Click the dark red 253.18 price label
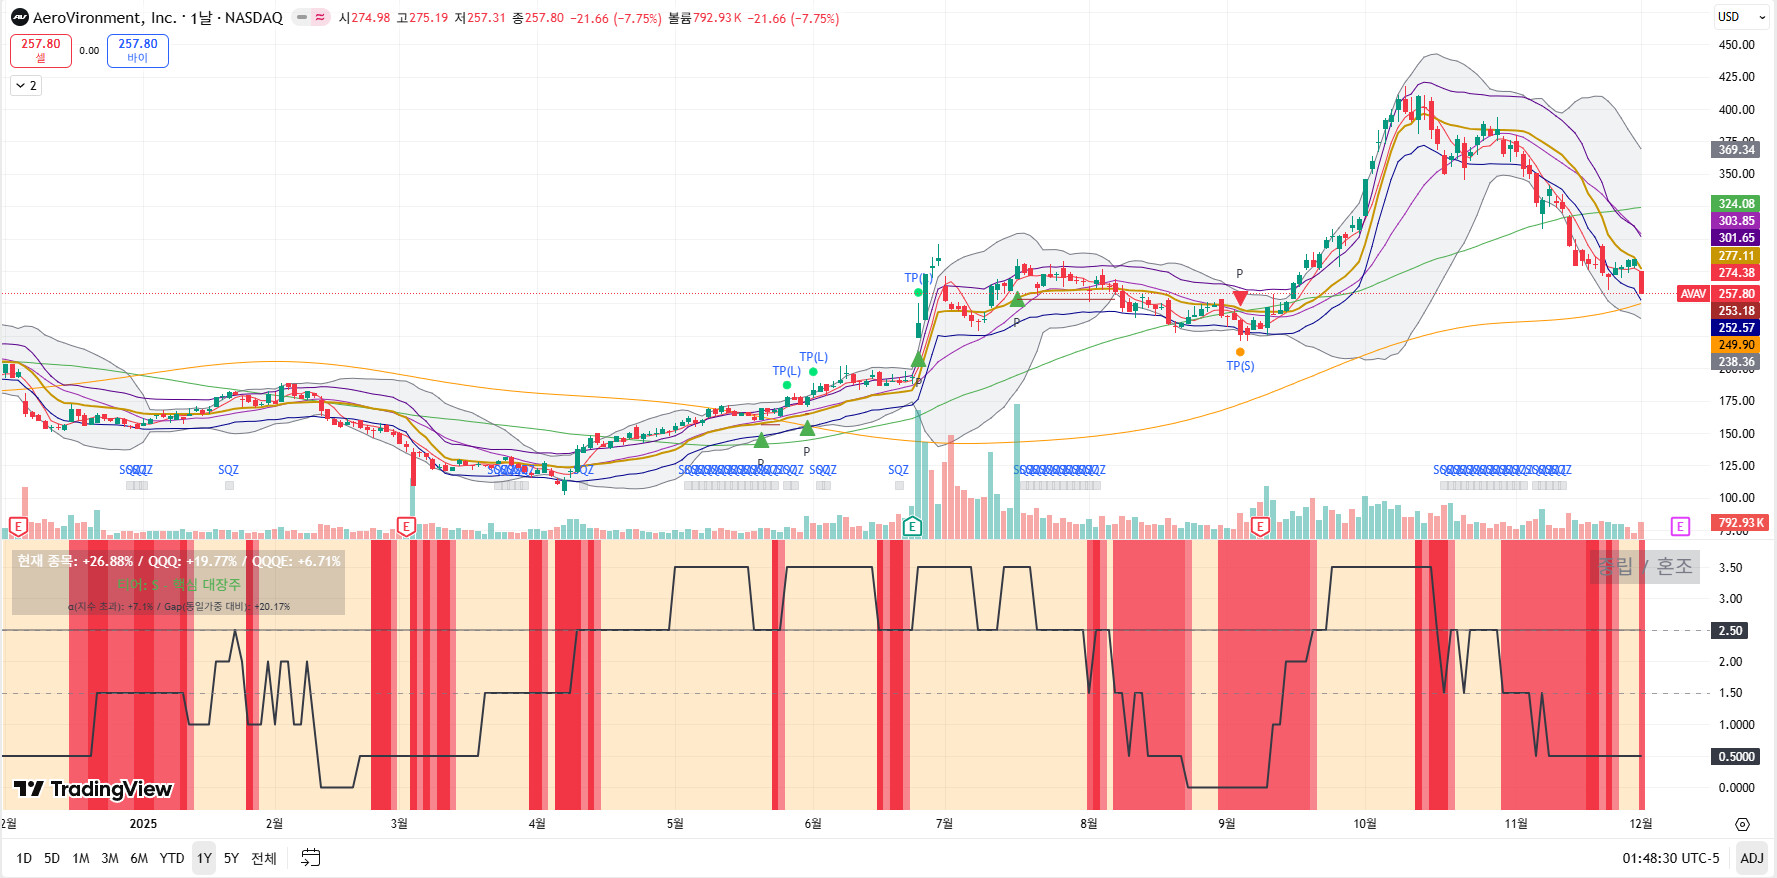1777x878 pixels. click(x=1736, y=311)
